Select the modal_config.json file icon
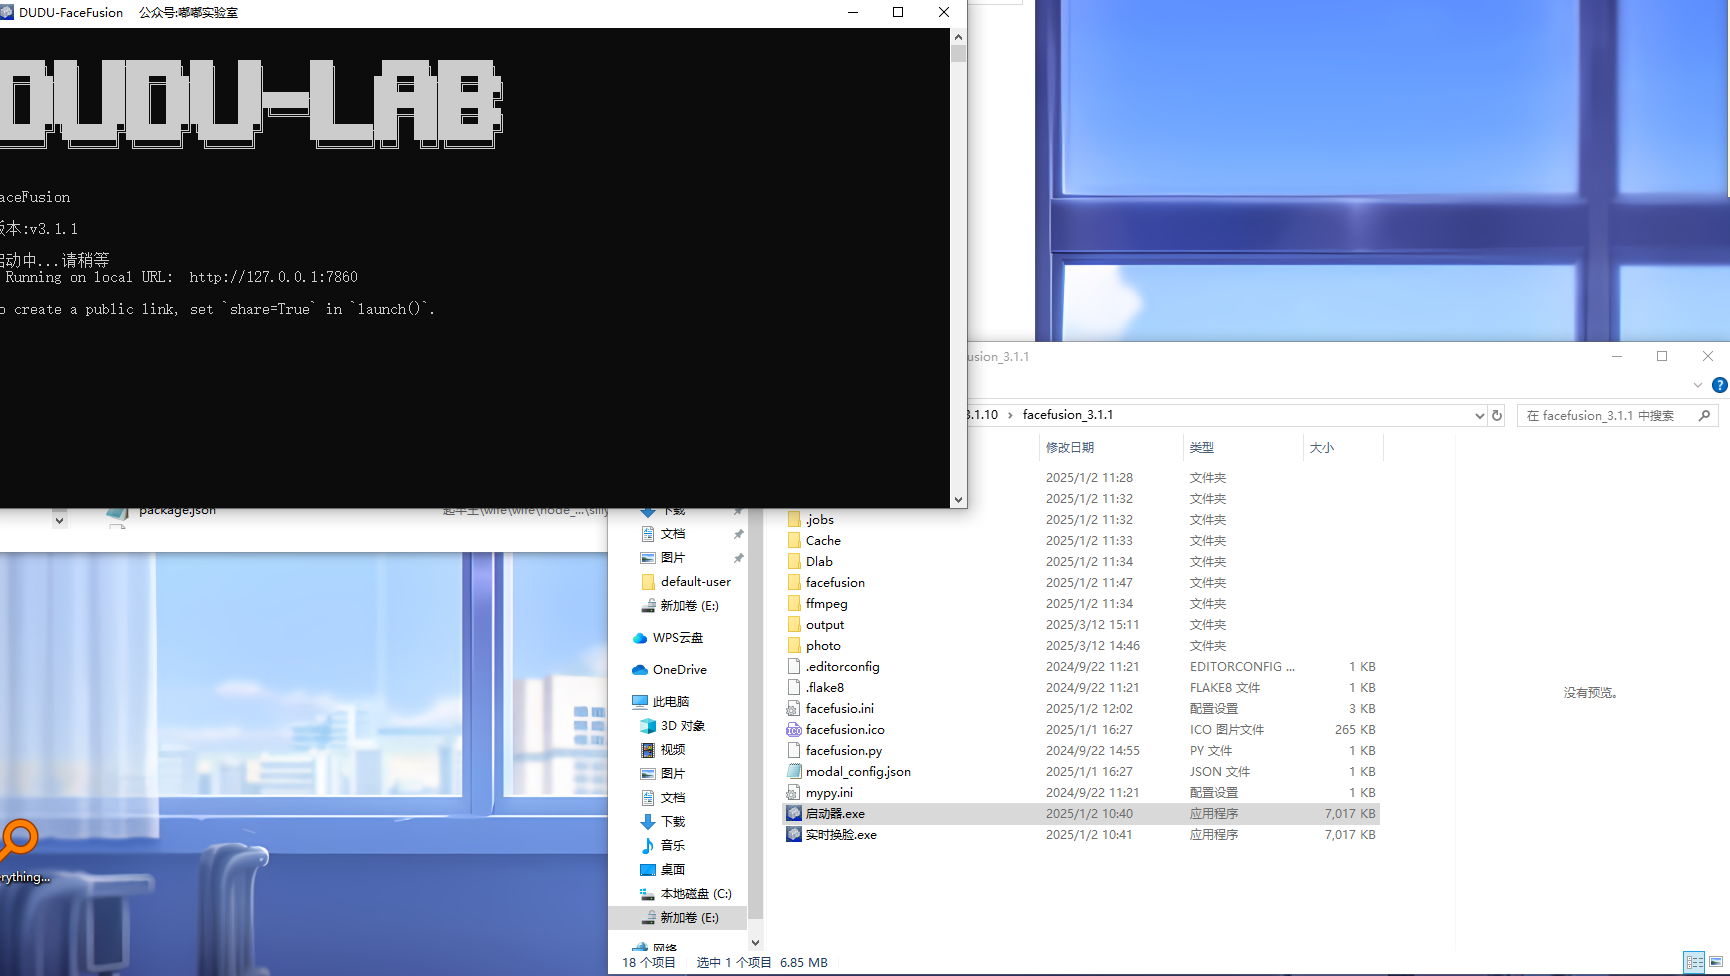Image resolution: width=1730 pixels, height=976 pixels. pyautogui.click(x=794, y=771)
